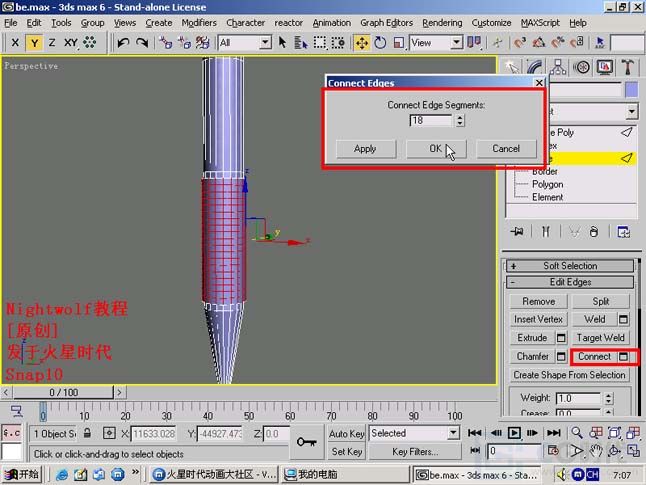Open the Utilities hammer panel tab
The width and height of the screenshot is (646, 485).
coord(627,67)
